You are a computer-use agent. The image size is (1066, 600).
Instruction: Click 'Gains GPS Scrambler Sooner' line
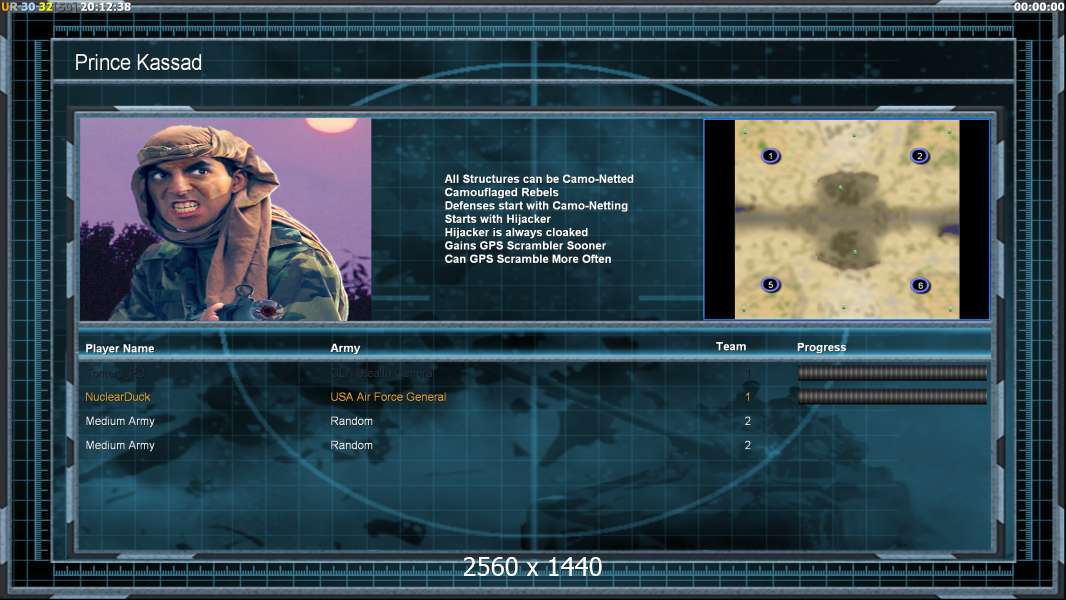[525, 245]
